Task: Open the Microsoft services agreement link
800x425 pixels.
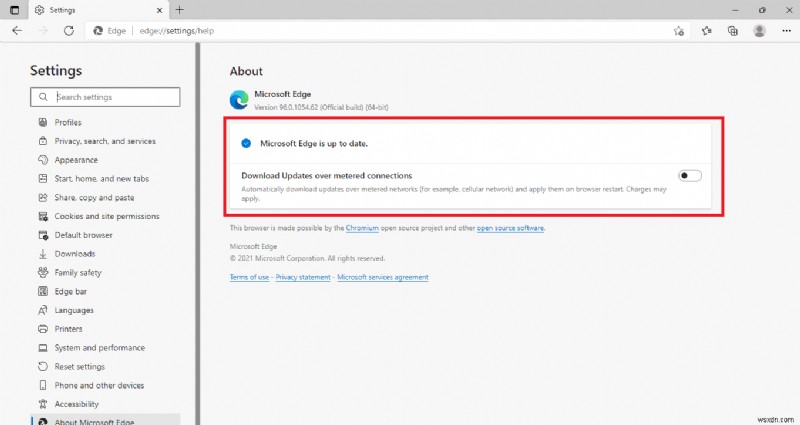Action: pos(383,277)
